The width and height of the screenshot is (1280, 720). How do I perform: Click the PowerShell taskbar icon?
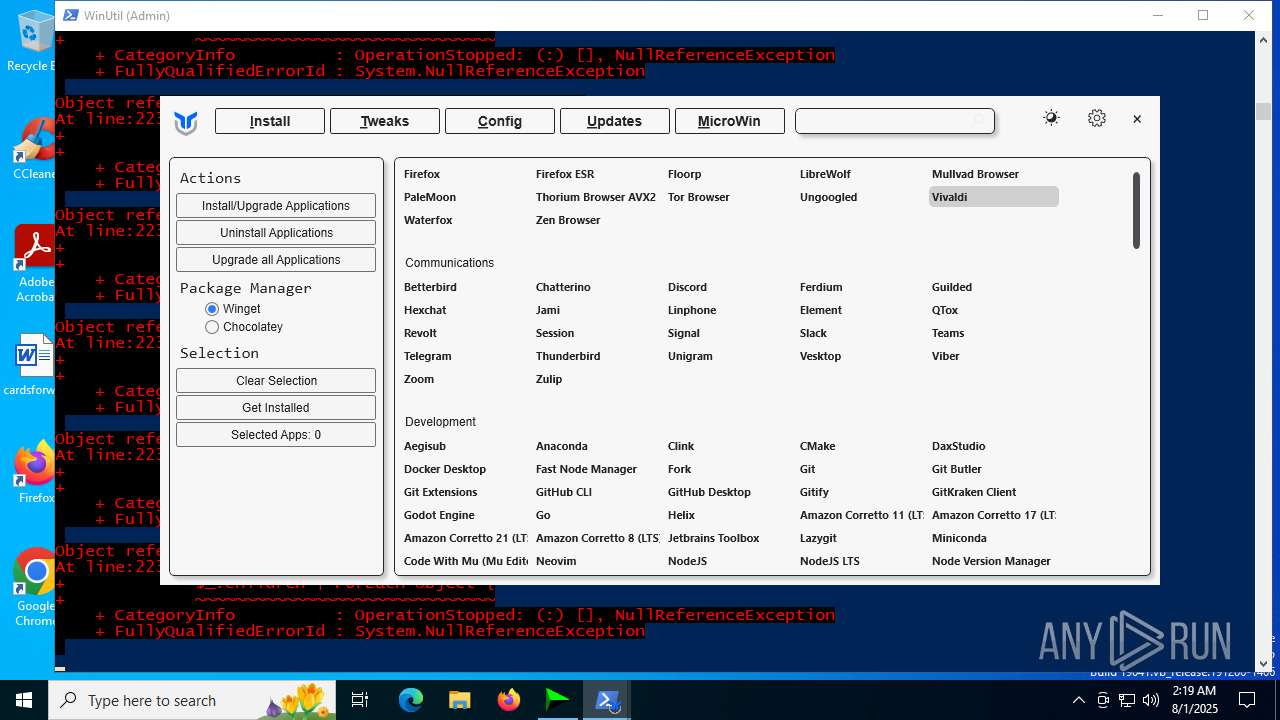click(x=607, y=700)
